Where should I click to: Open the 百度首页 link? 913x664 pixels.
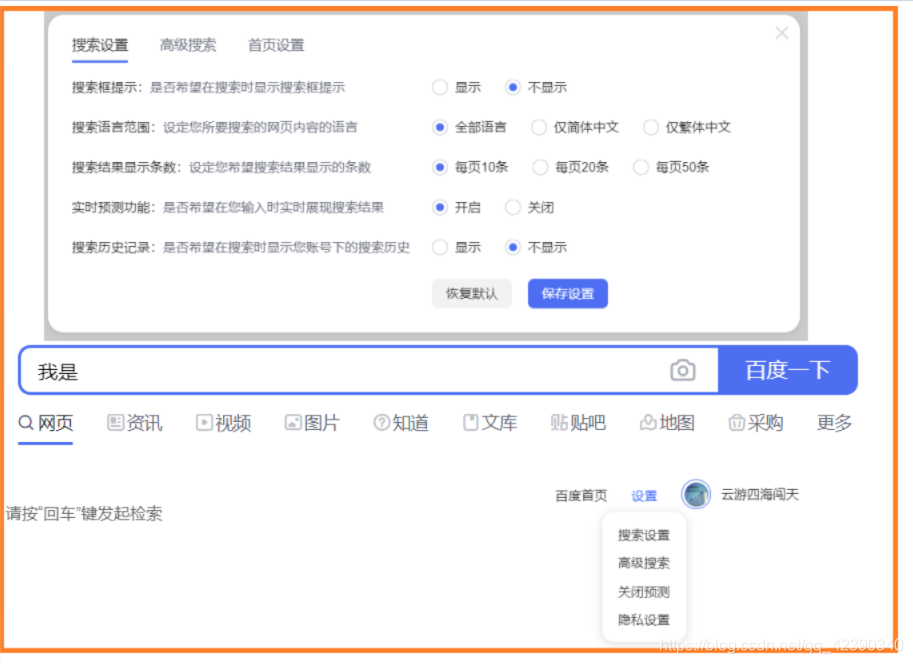(x=581, y=496)
